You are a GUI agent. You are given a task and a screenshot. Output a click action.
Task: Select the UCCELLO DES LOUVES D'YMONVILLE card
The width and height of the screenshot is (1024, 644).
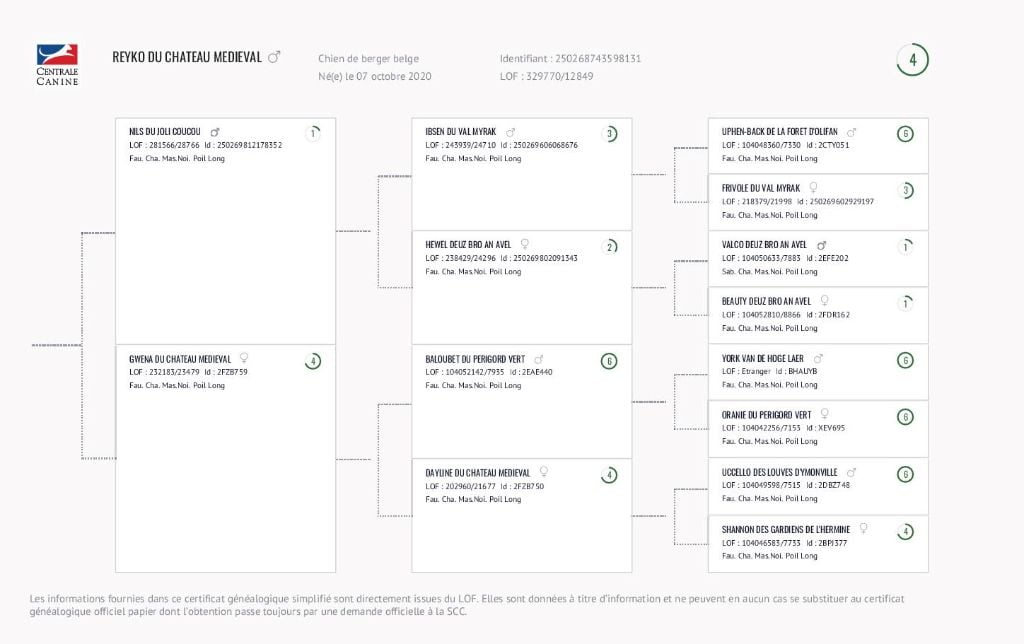pos(818,486)
